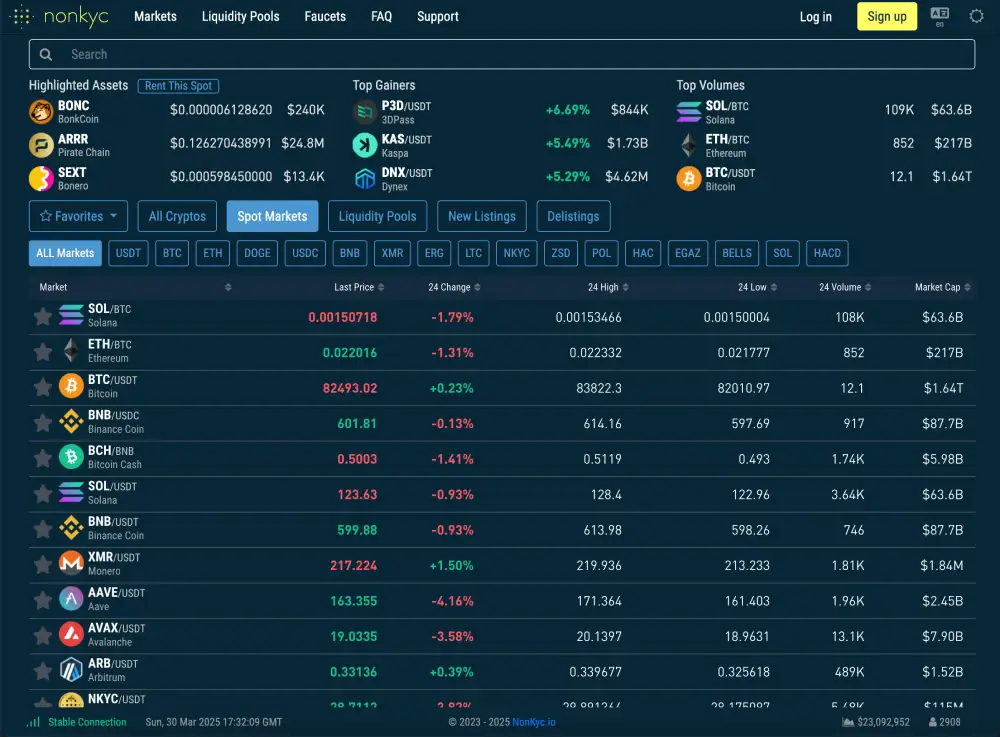Click the Log in link
Image resolution: width=1000 pixels, height=737 pixels.
[x=816, y=17]
